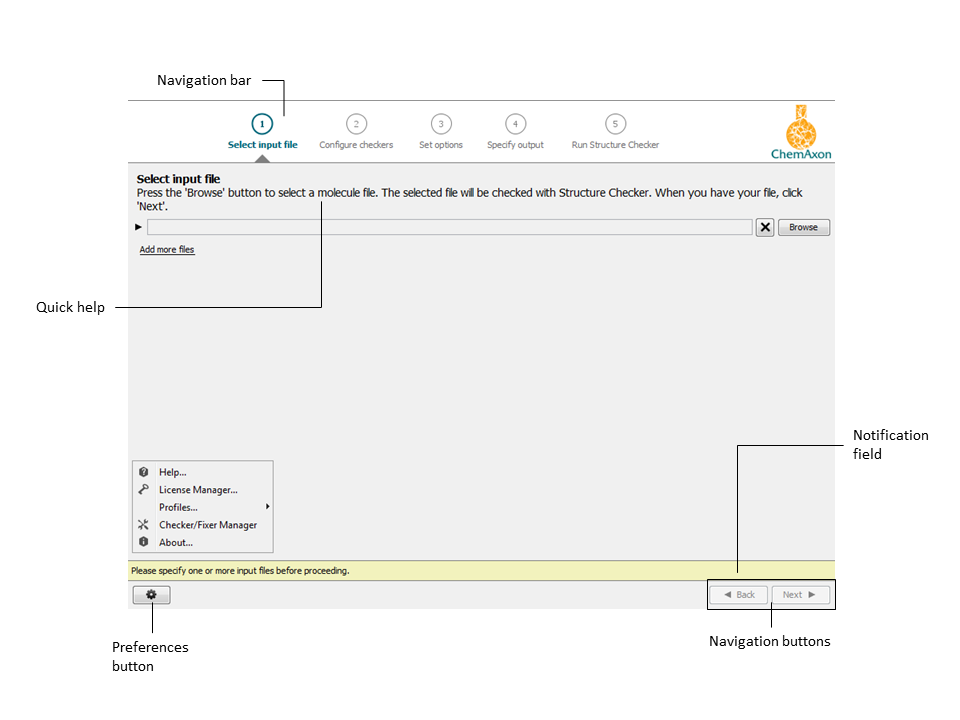Select step 3 Set options circle
The image size is (960, 720).
(440, 123)
